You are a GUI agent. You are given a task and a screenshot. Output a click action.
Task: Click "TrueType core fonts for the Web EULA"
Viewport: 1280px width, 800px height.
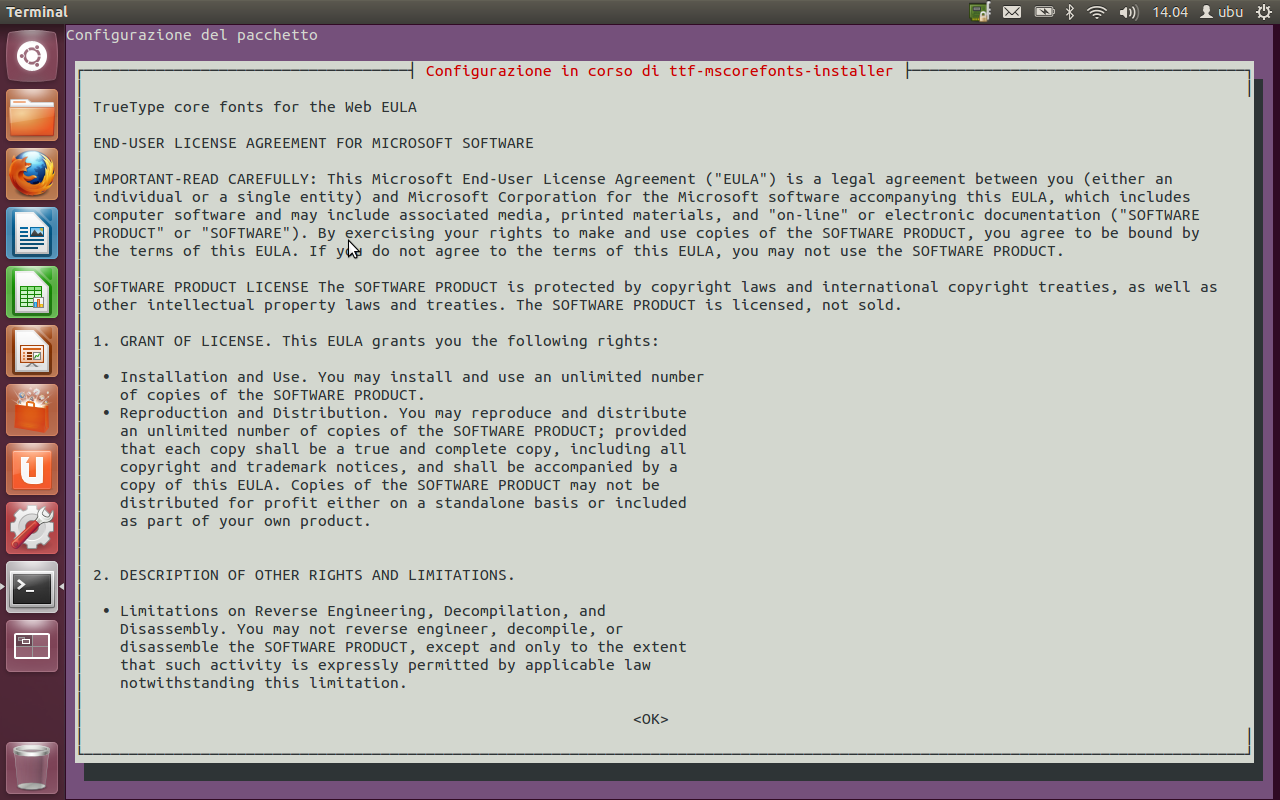[255, 107]
